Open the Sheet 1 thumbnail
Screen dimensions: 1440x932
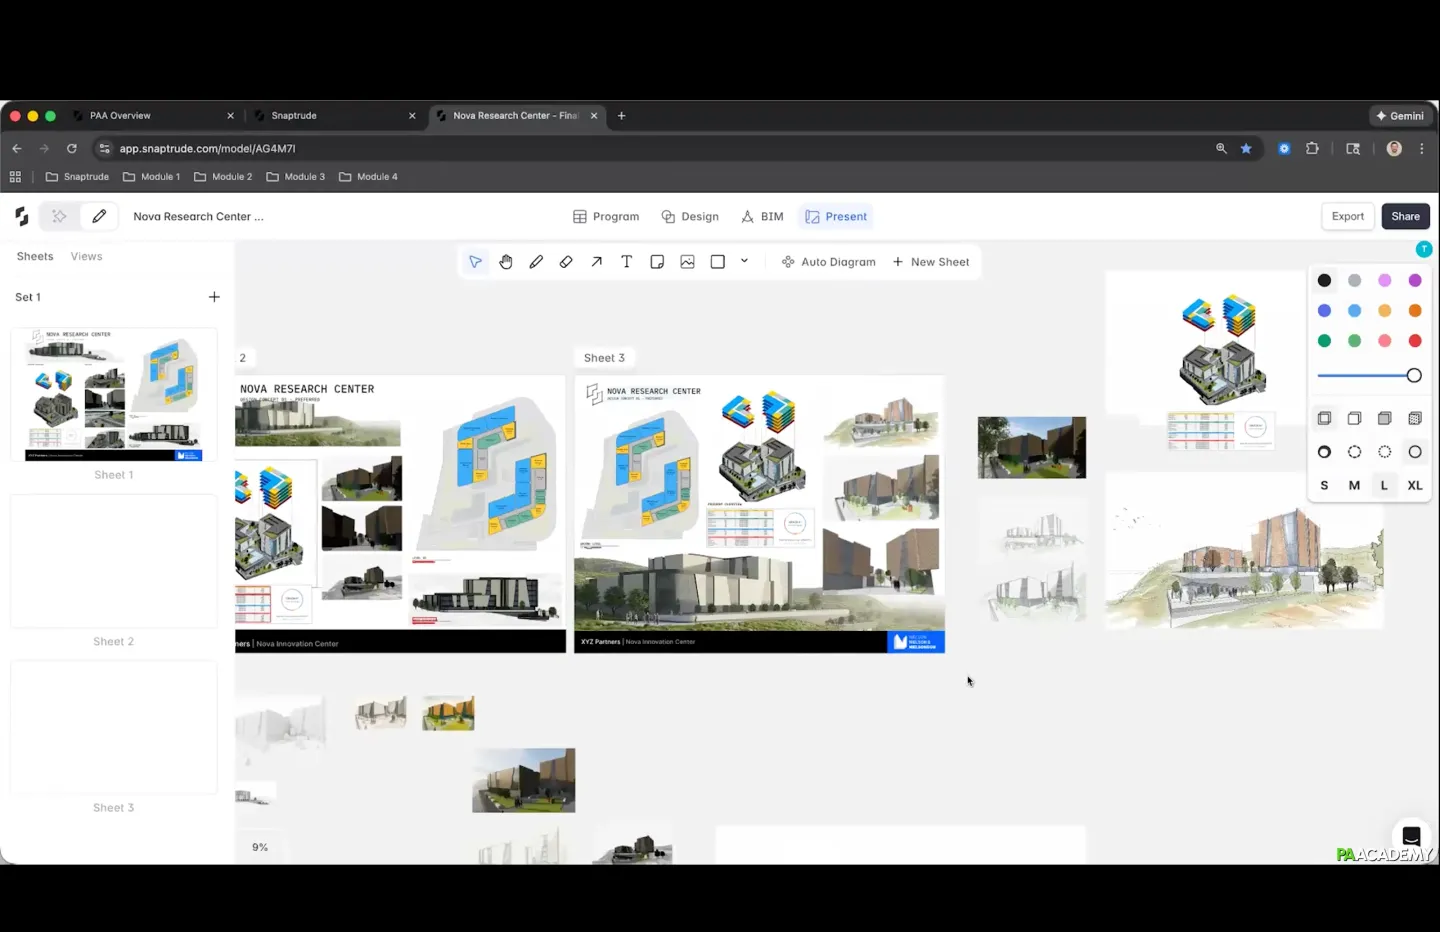click(114, 395)
